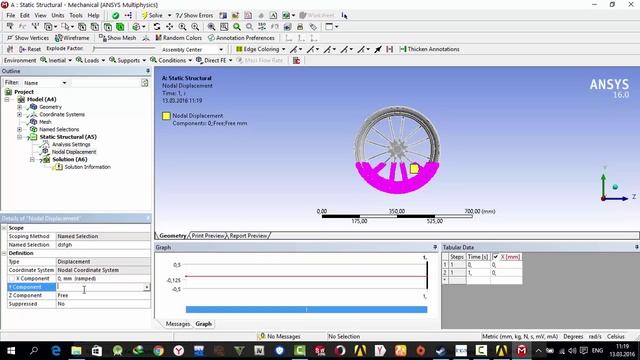
Task: Select Analysis Settings tree item
Action: 71,144
